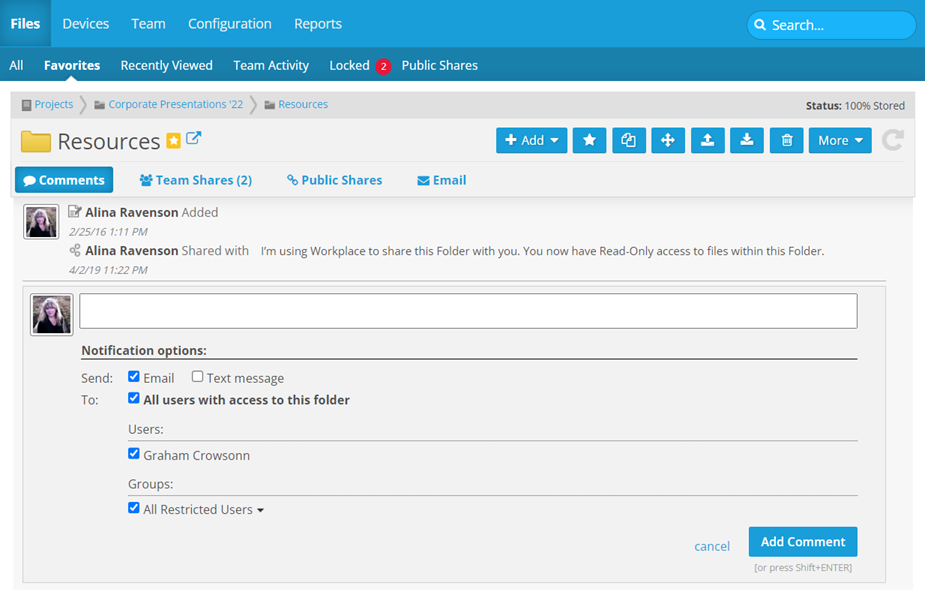Click into the comment text box

coord(468,311)
